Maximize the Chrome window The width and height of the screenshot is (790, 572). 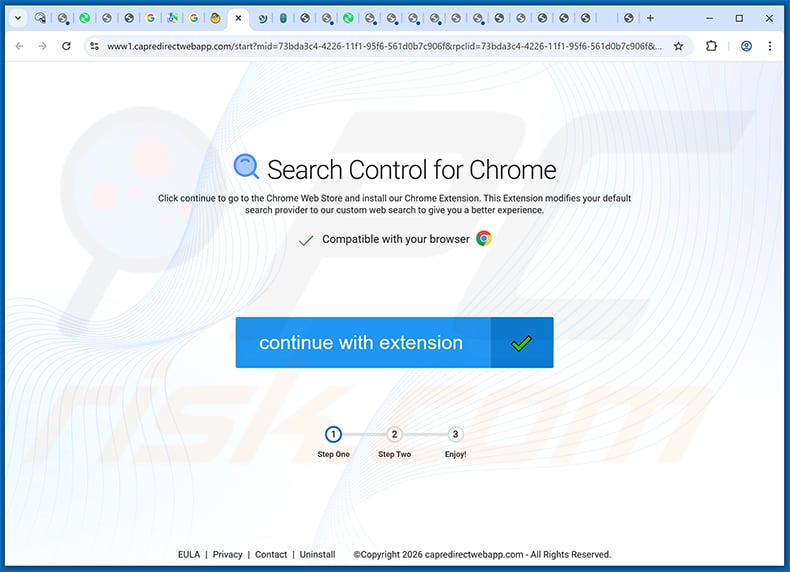click(739, 18)
